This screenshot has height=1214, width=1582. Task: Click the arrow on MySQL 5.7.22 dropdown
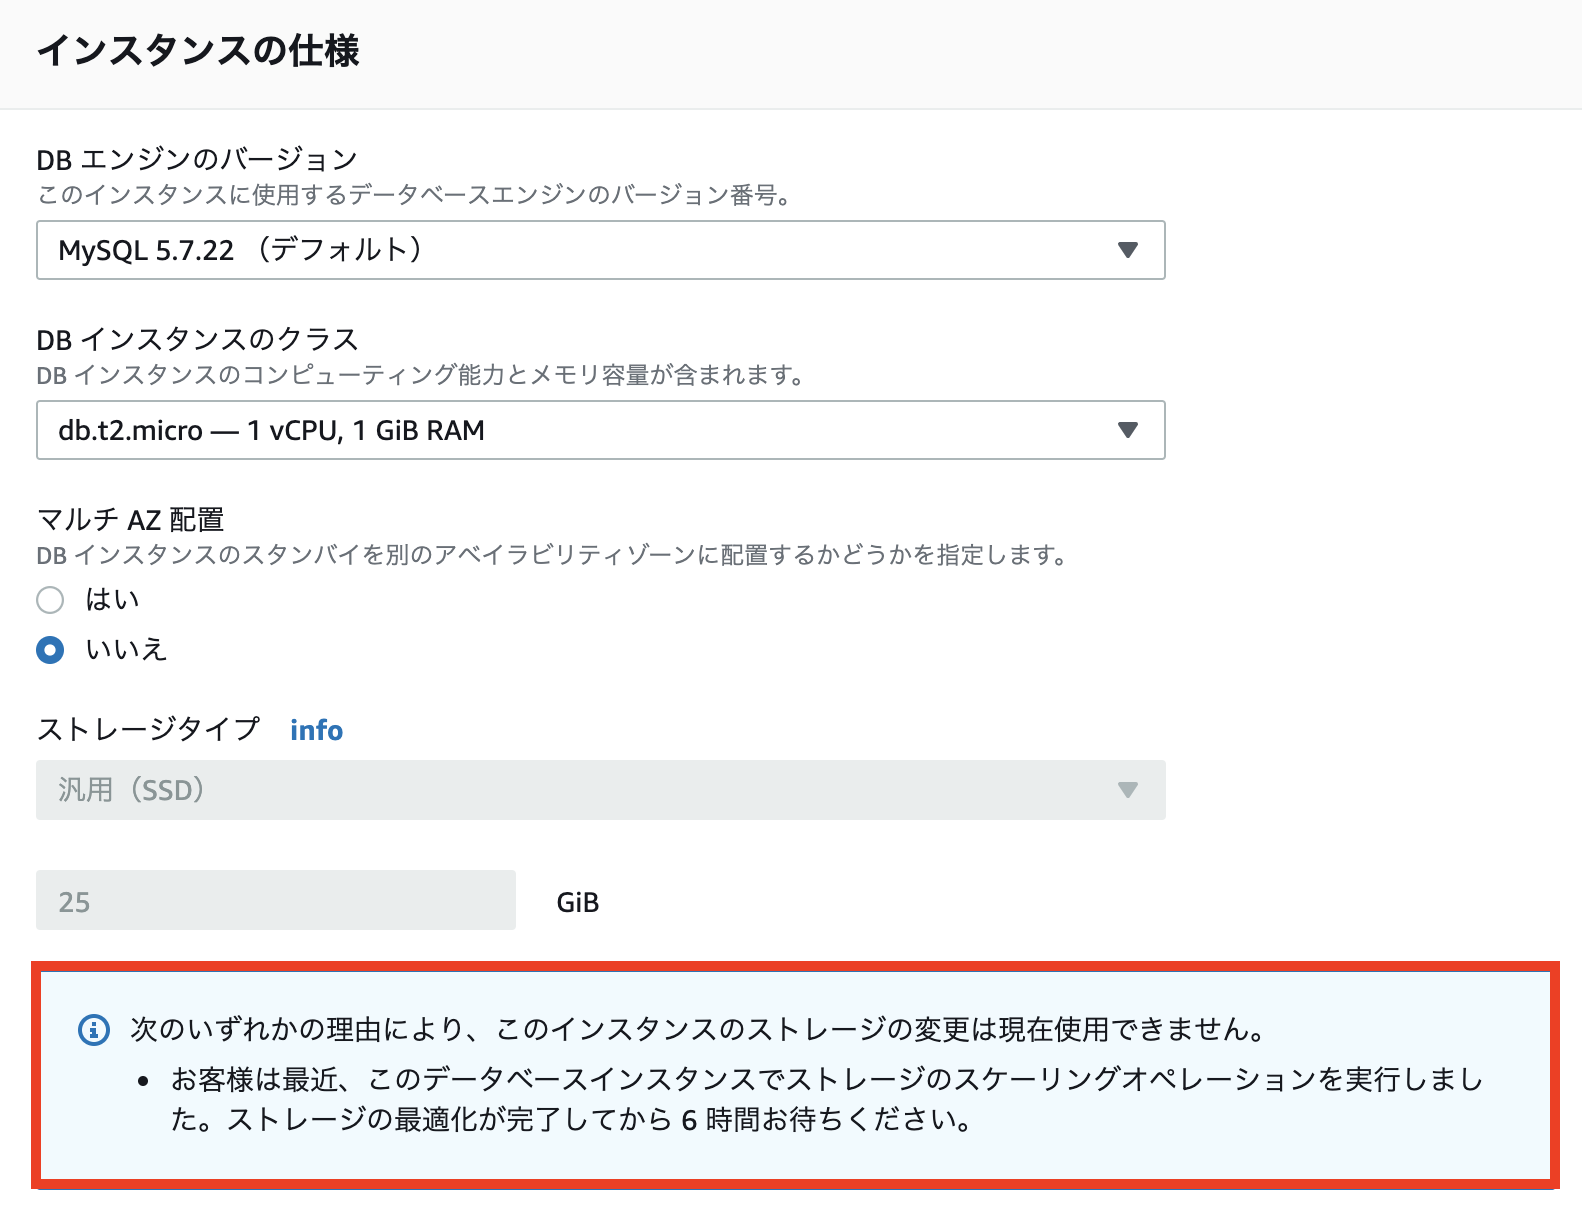click(x=1128, y=250)
